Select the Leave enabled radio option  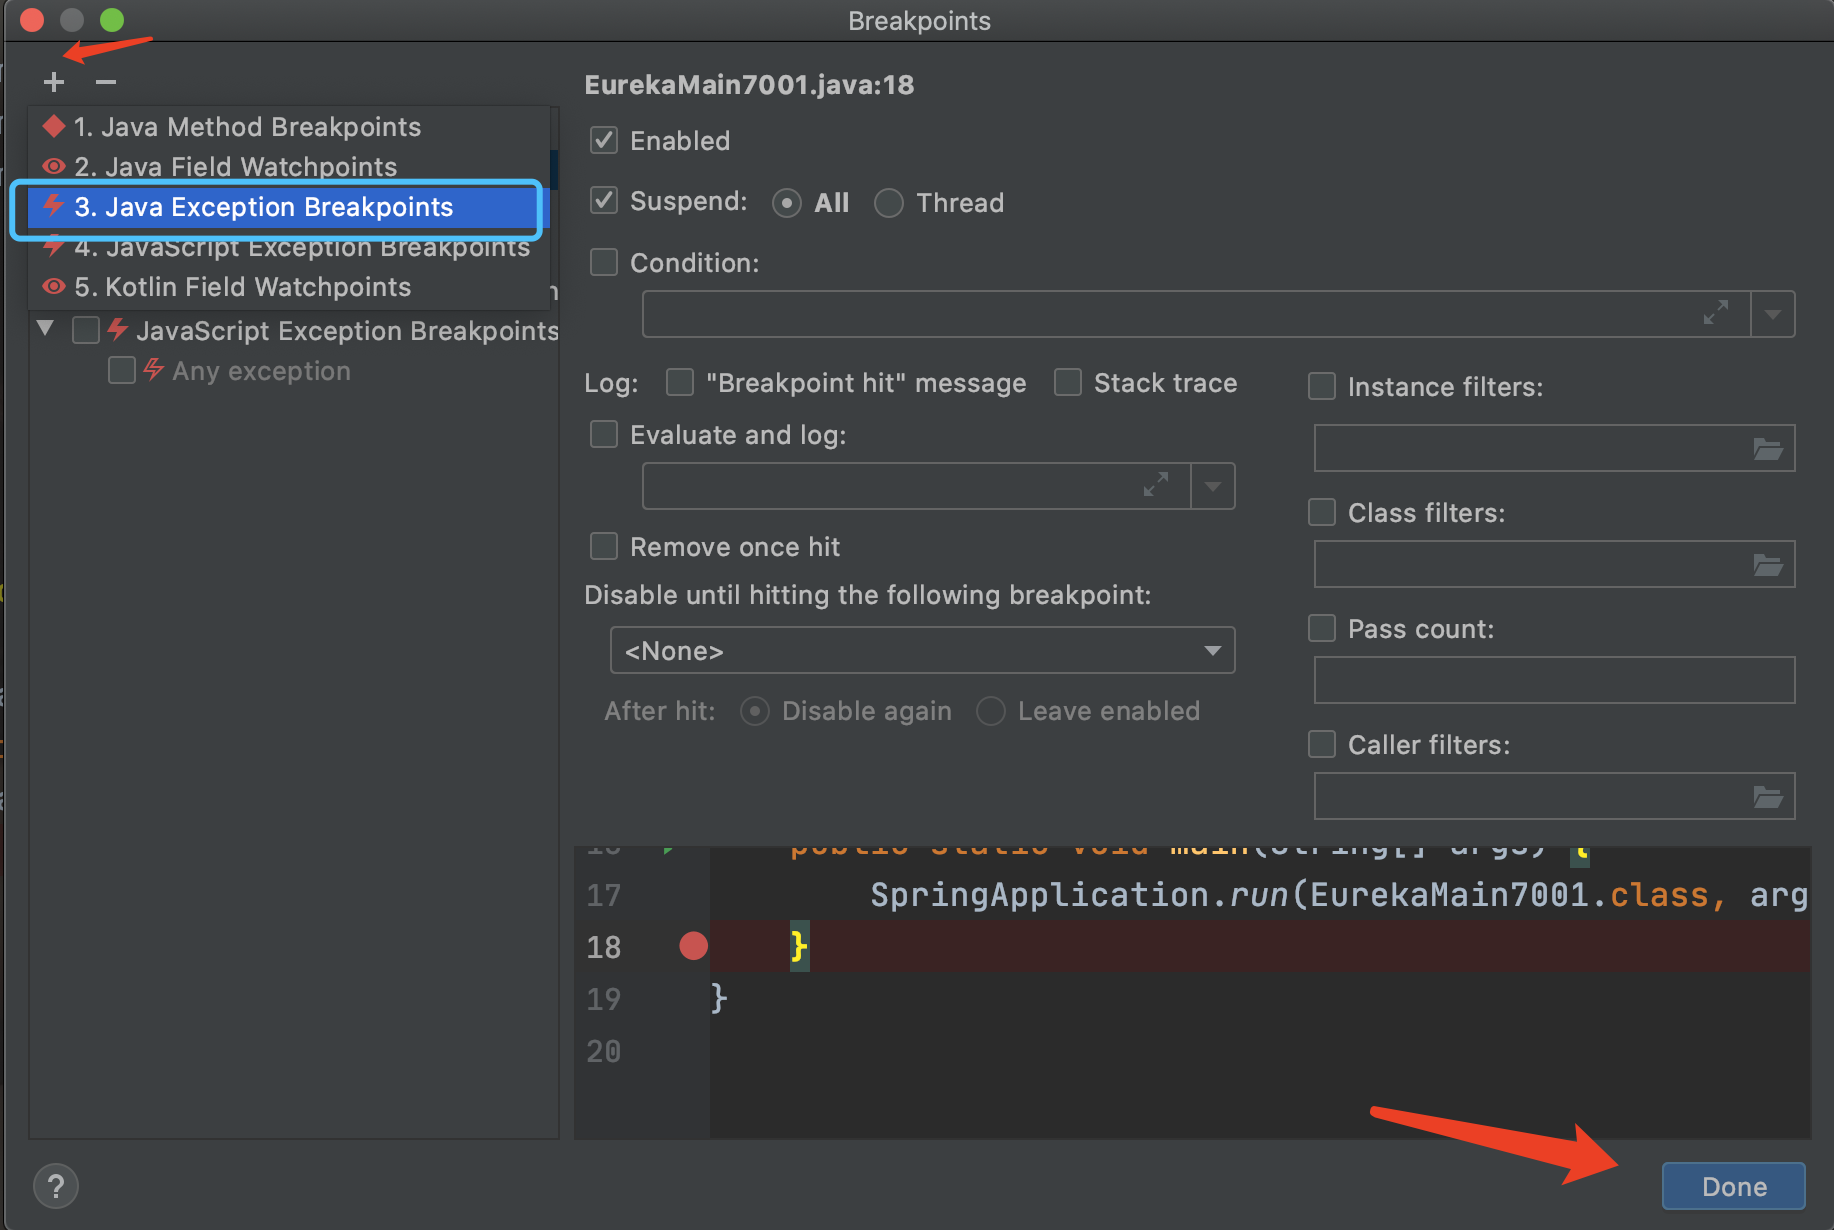click(991, 711)
